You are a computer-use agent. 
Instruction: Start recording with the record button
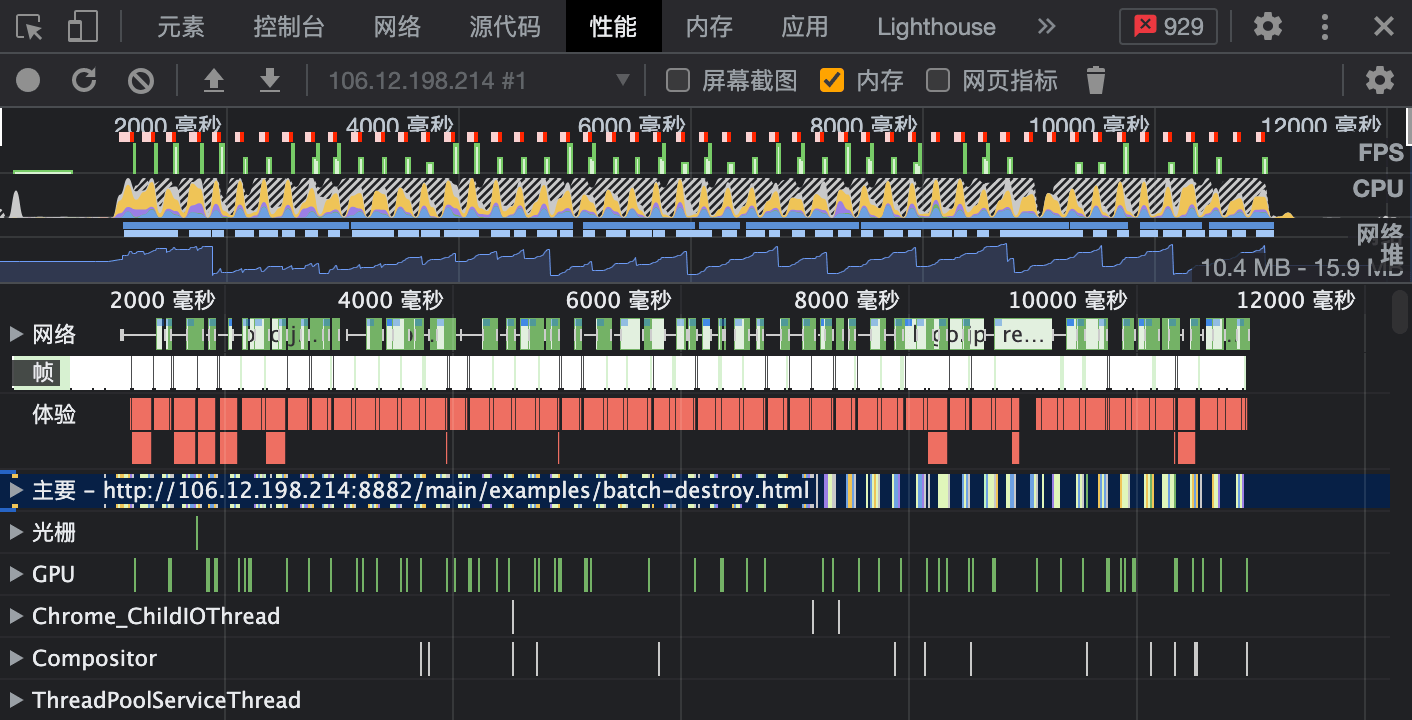[28, 80]
